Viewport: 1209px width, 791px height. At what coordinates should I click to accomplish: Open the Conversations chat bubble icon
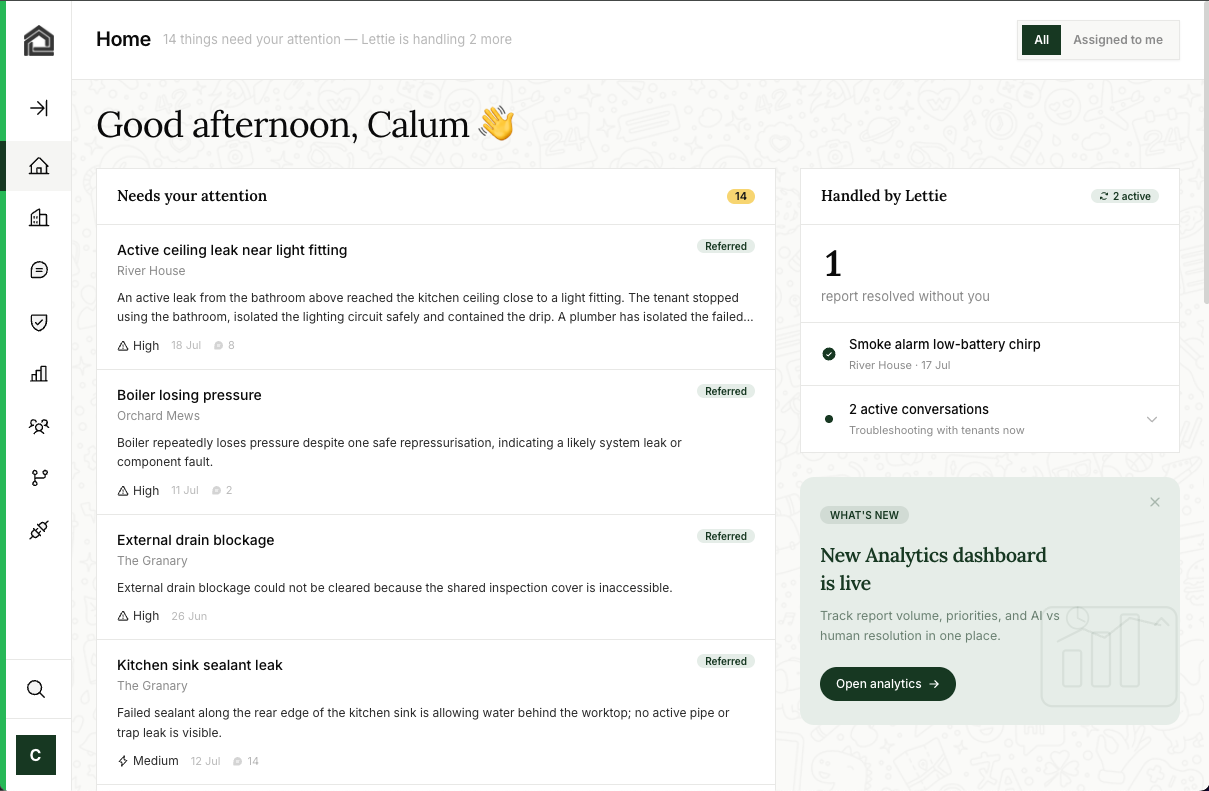point(39,270)
